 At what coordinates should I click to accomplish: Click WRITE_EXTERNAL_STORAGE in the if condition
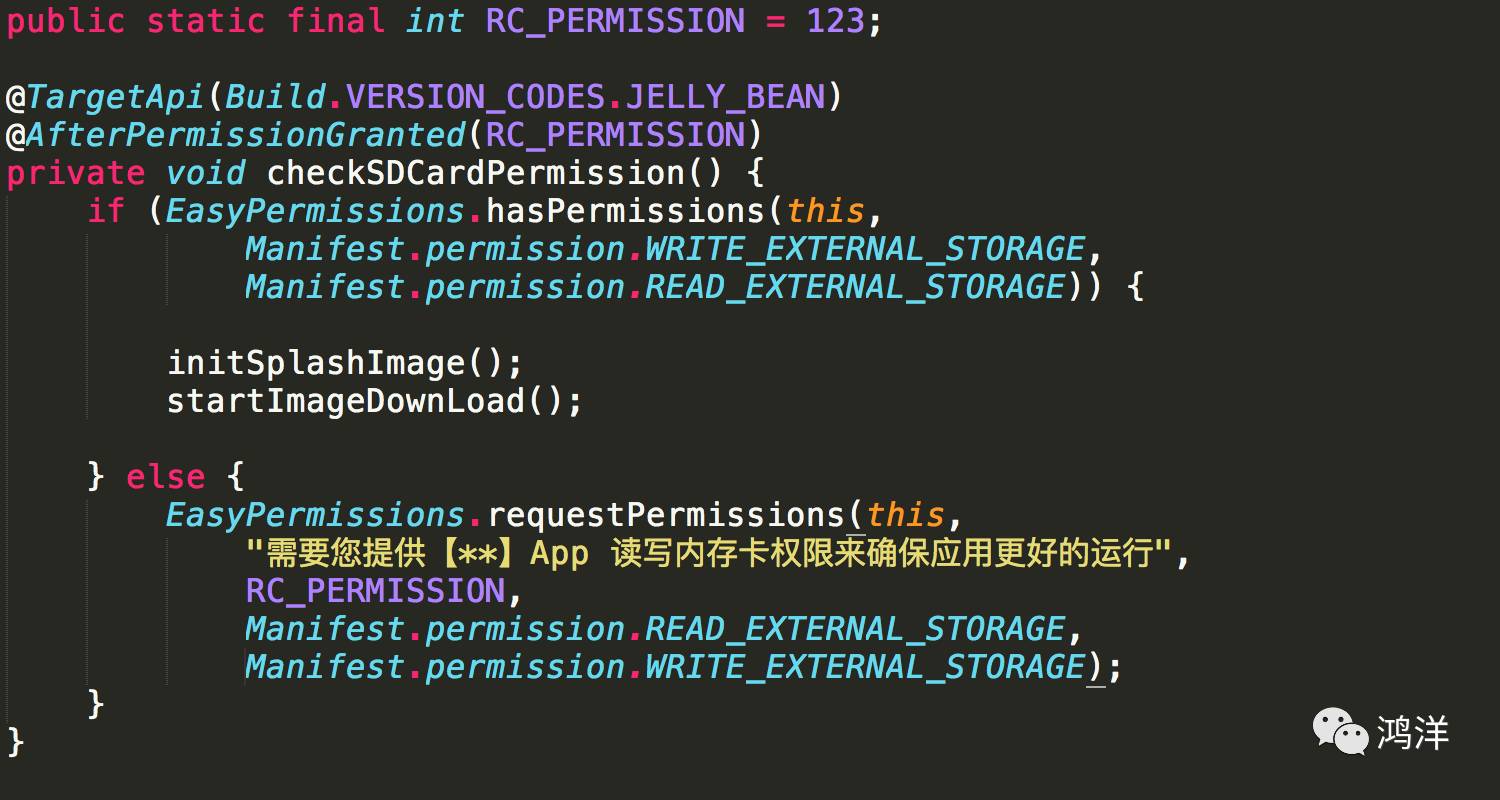865,249
